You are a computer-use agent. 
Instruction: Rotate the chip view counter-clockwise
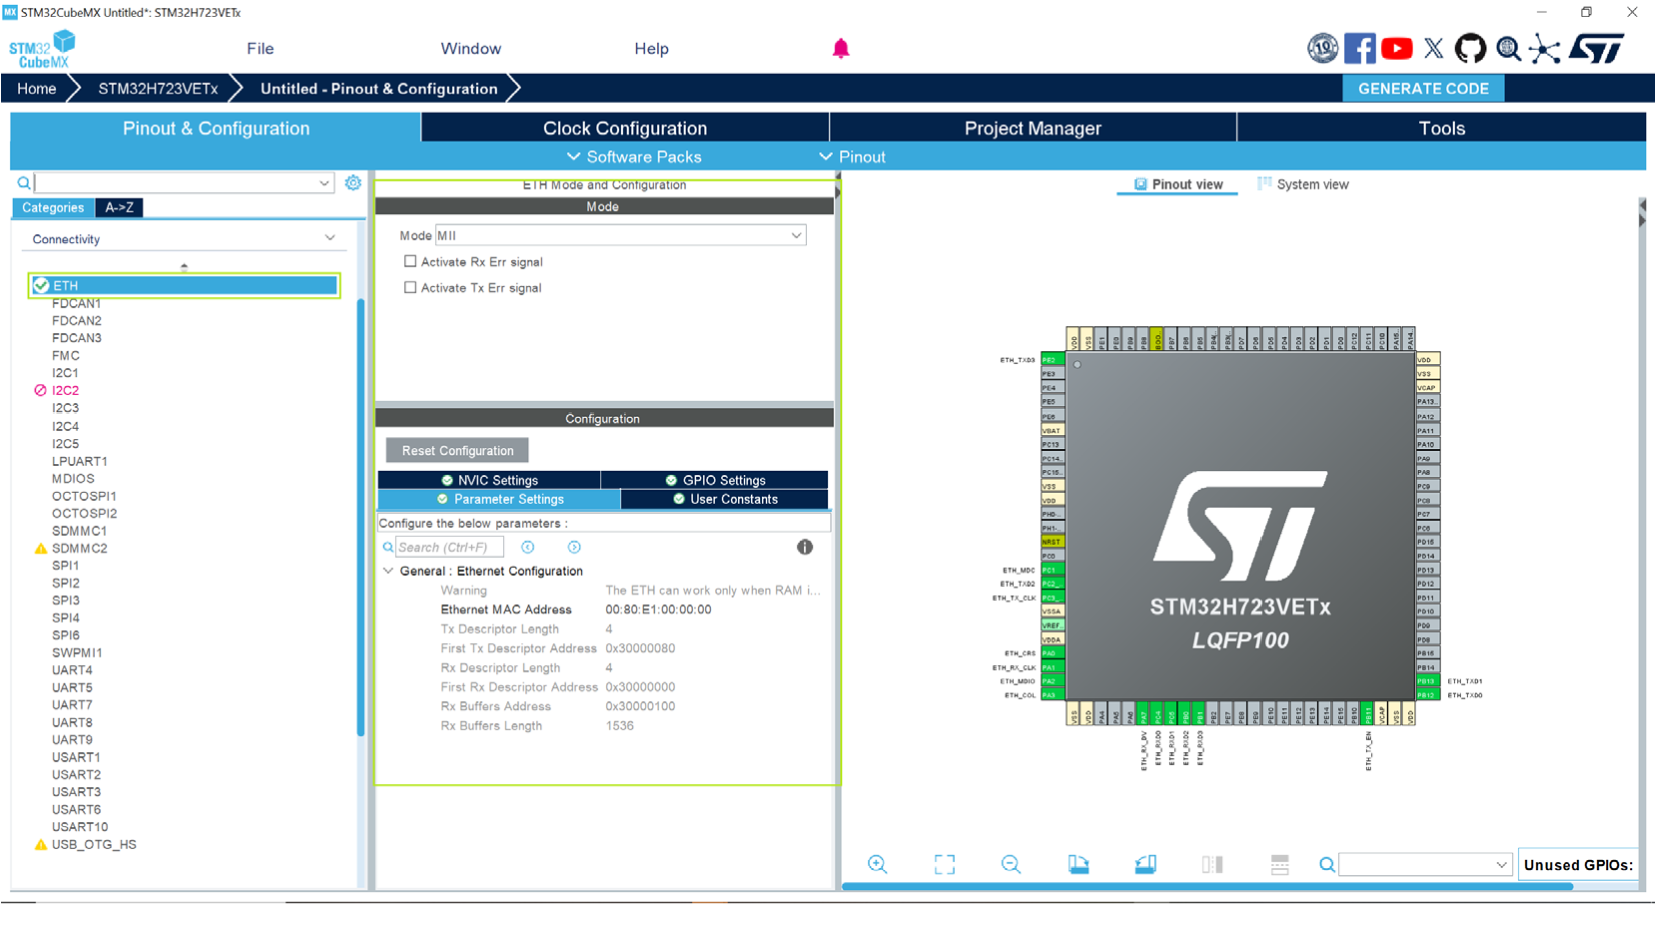tap(1145, 864)
